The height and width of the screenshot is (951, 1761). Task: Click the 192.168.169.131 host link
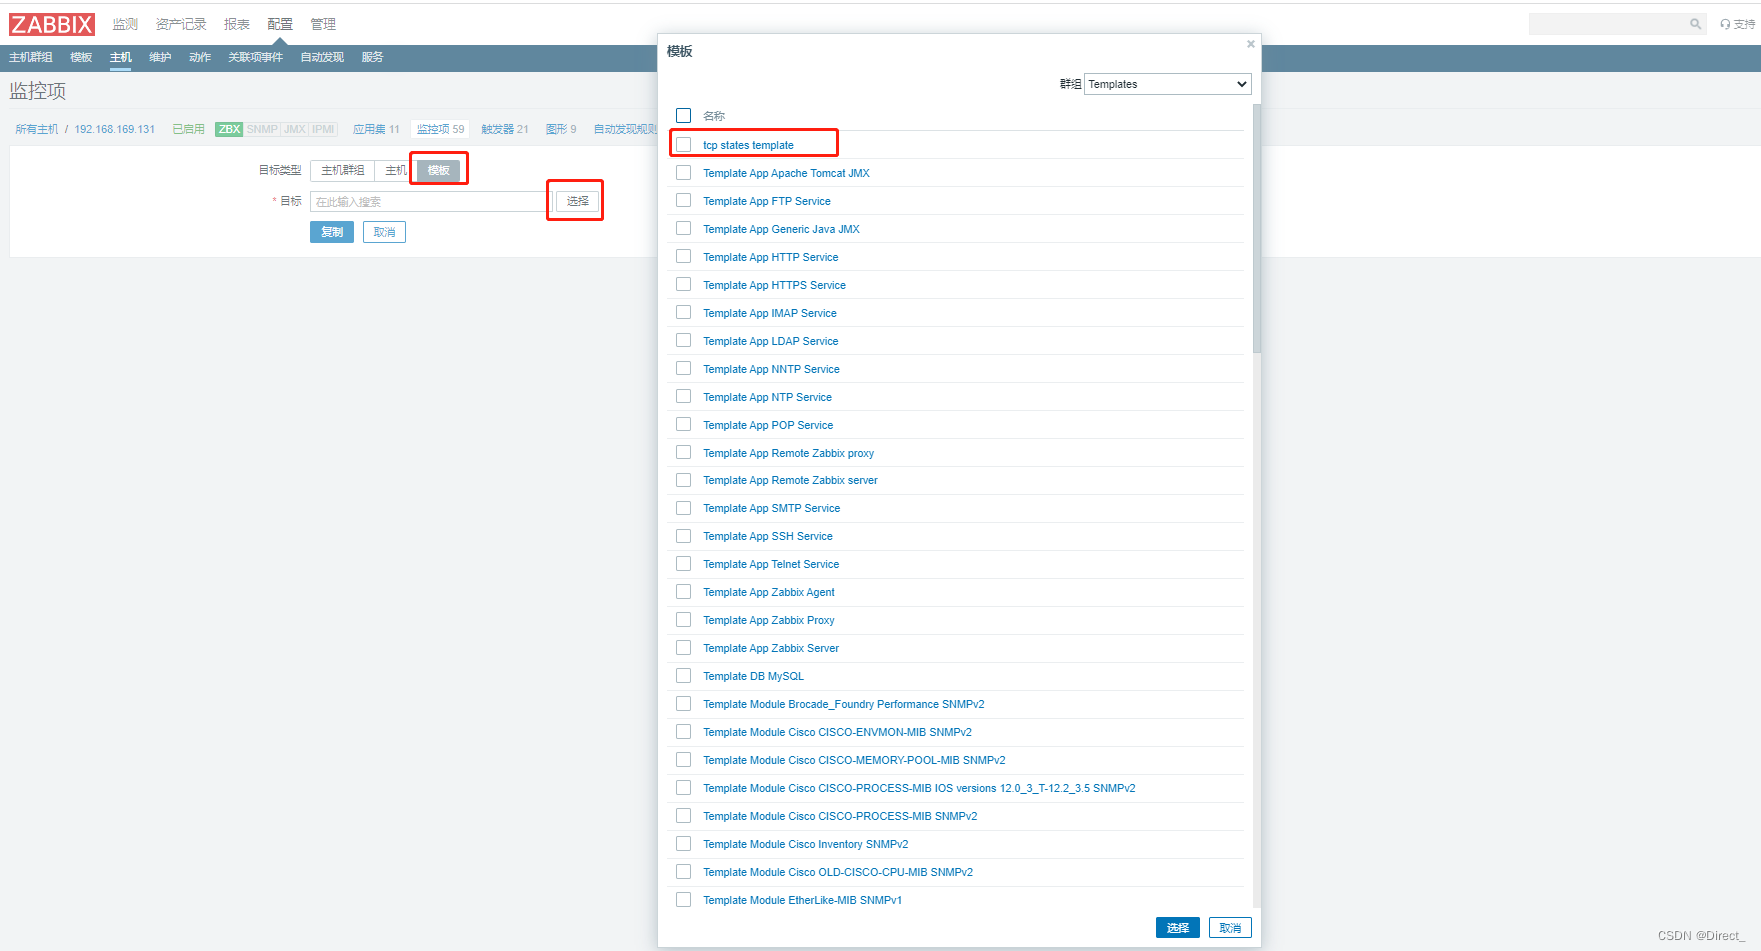pyautogui.click(x=115, y=129)
